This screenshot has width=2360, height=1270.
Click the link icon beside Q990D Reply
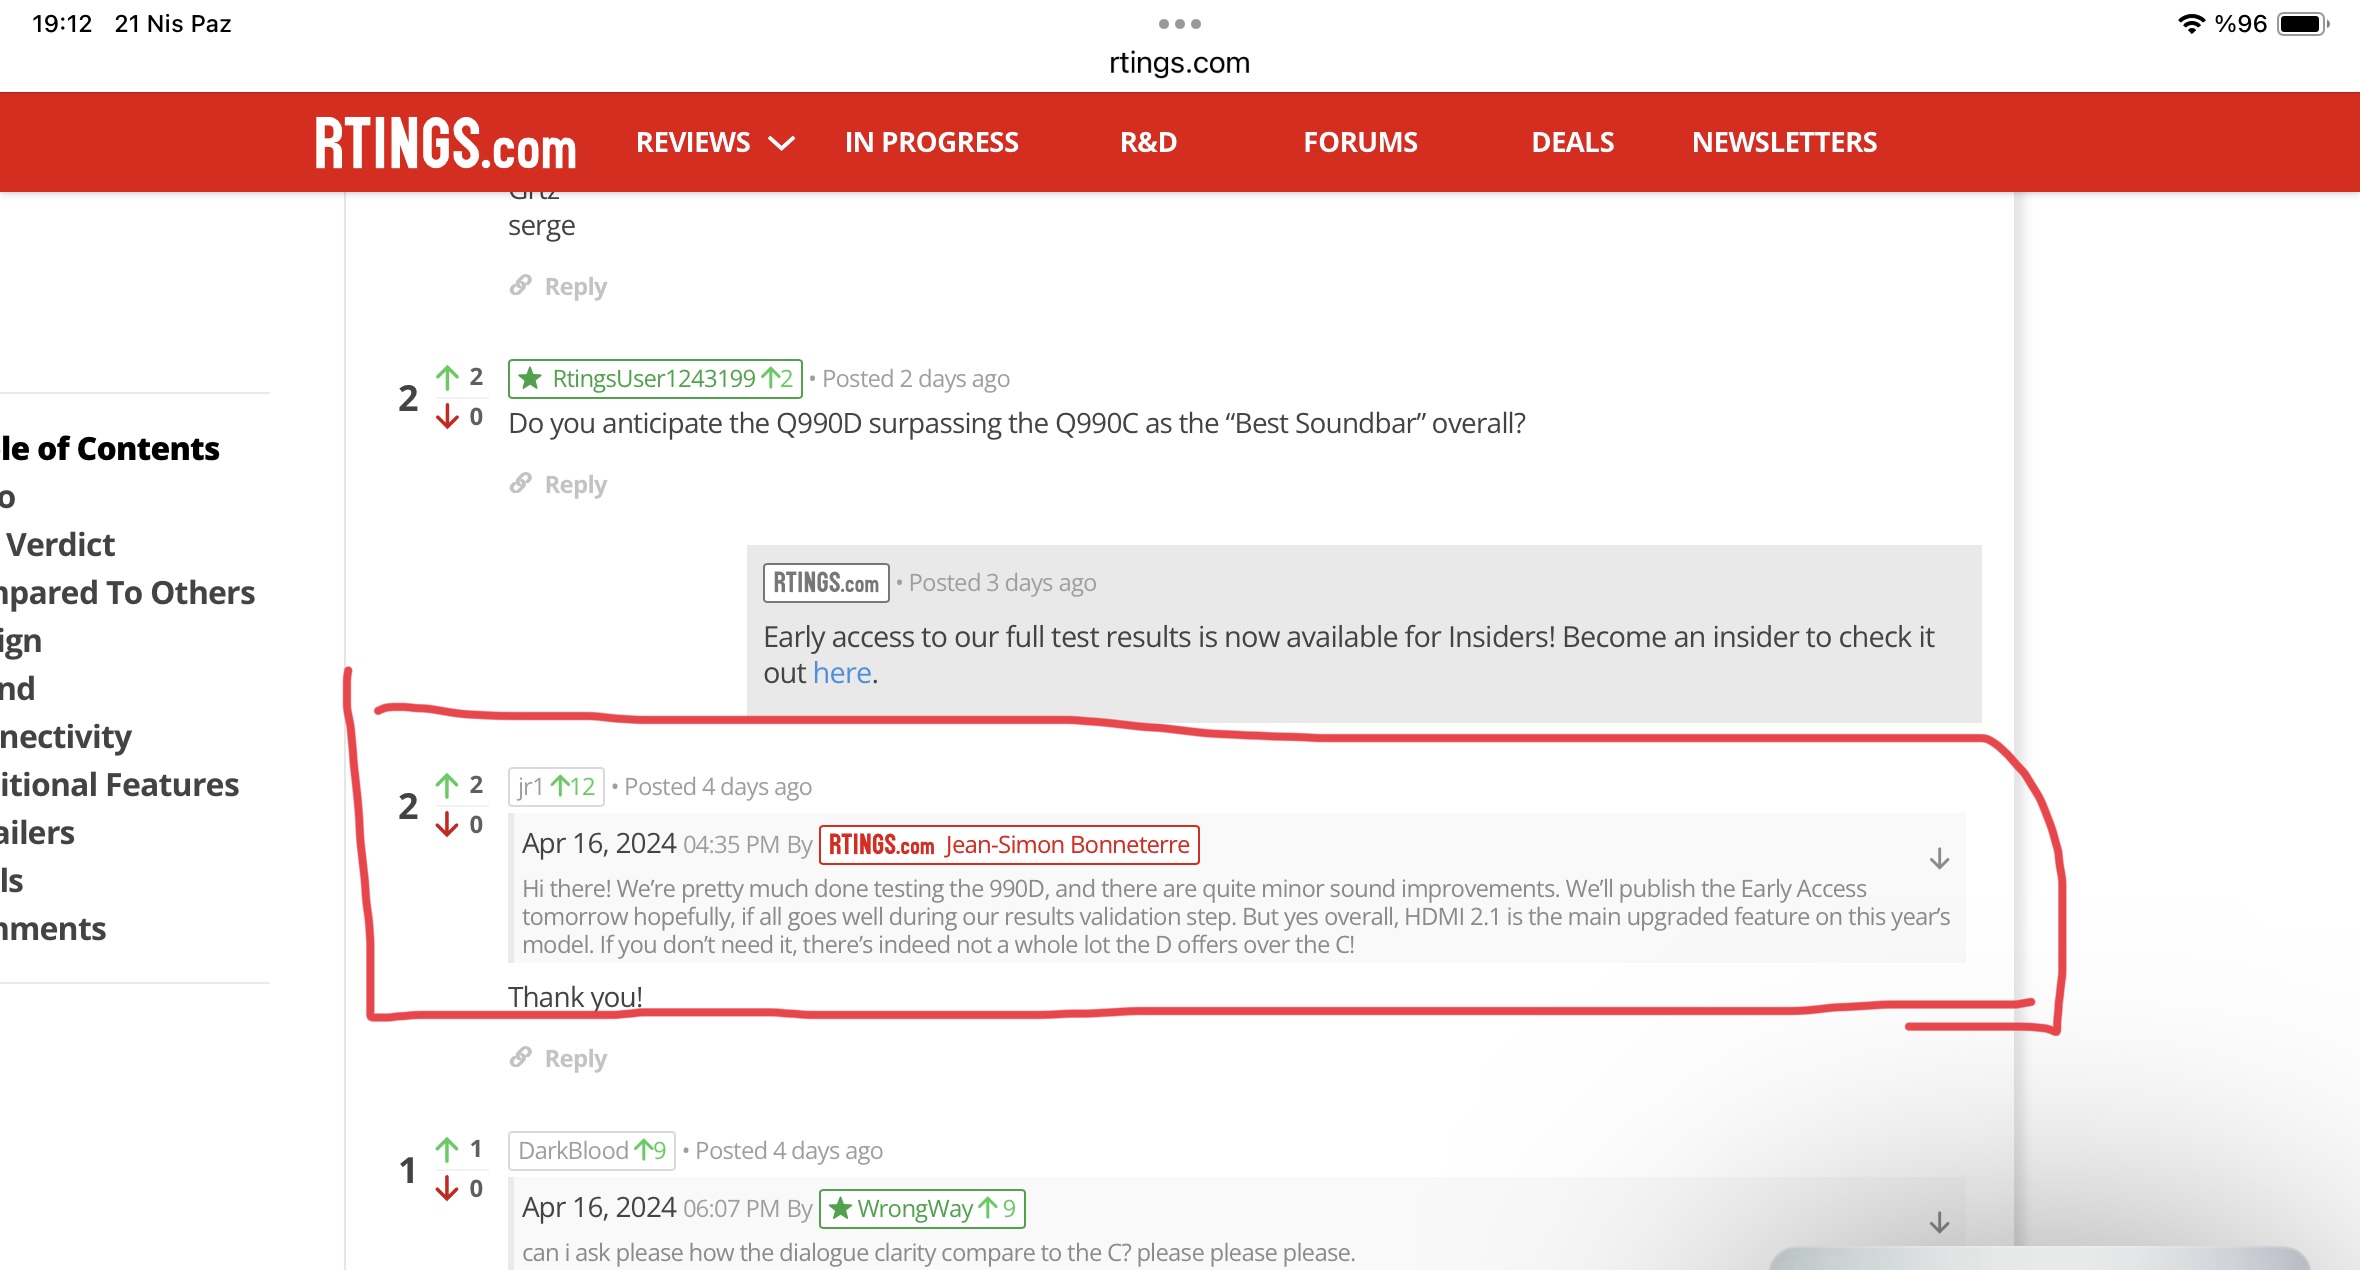[x=520, y=484]
